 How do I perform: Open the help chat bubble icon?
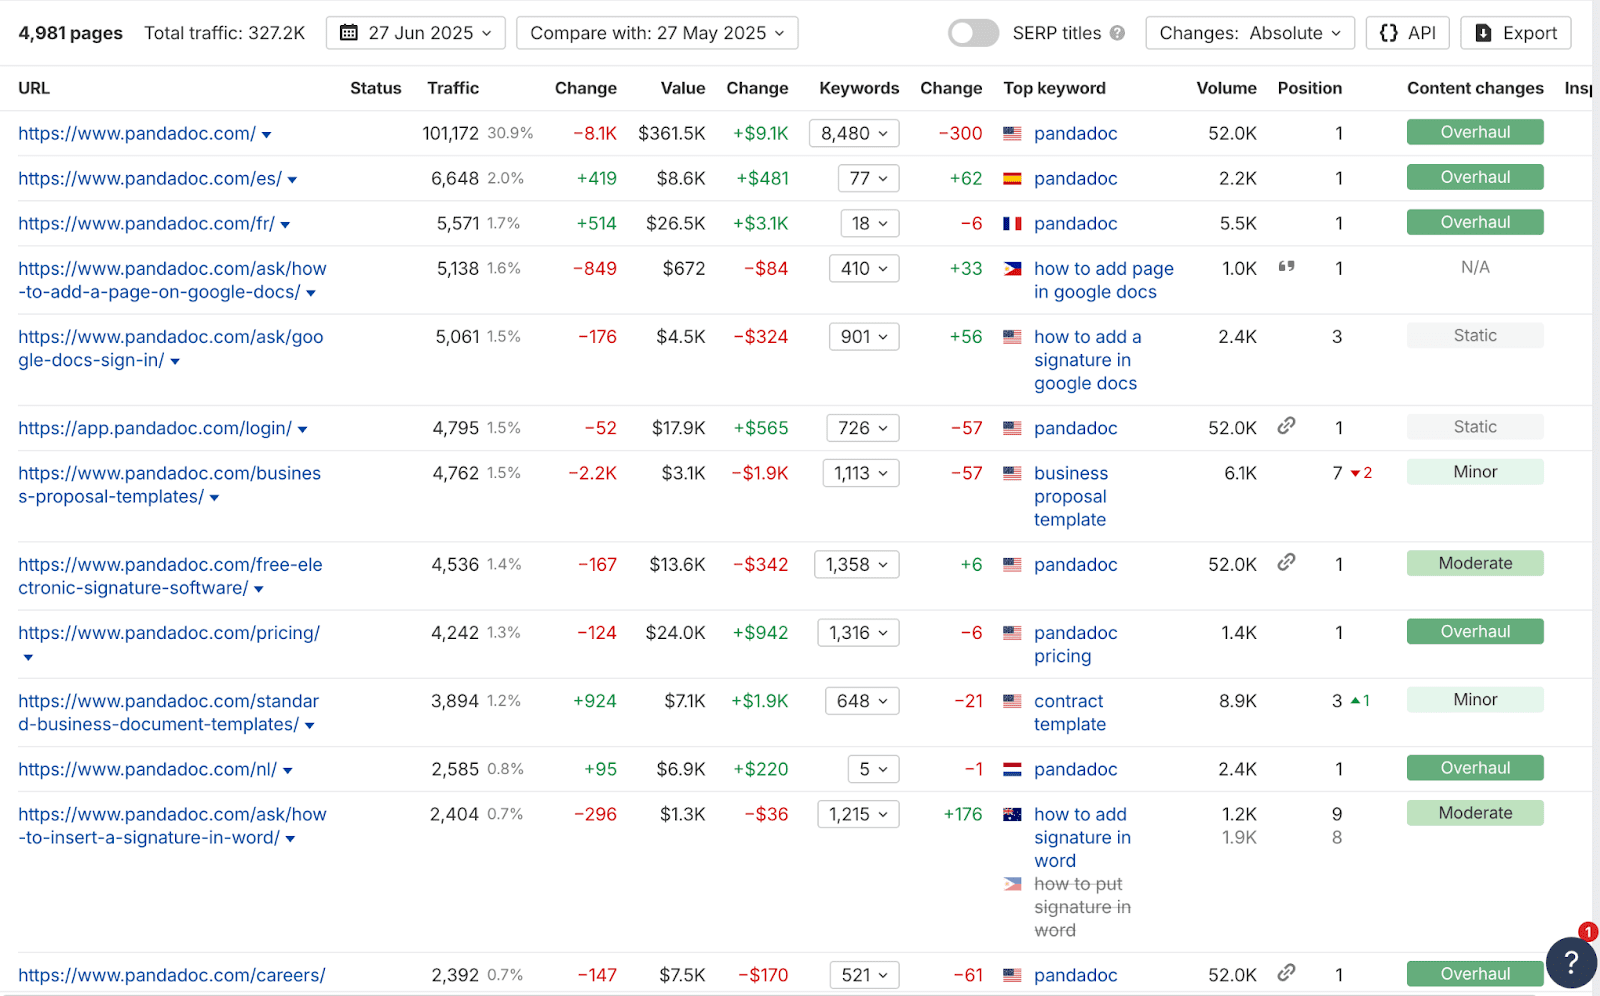pos(1571,962)
